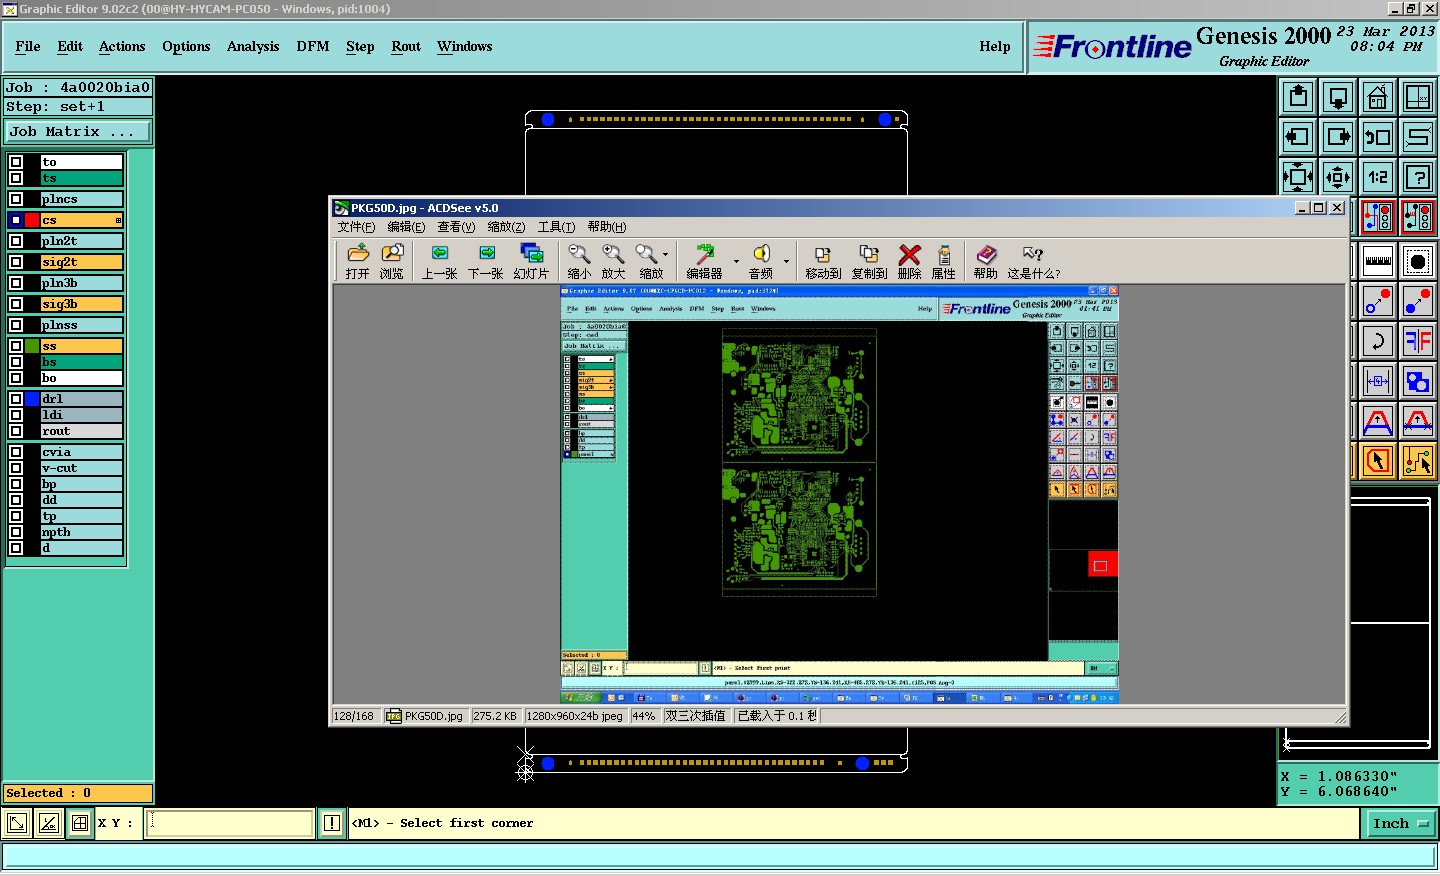Click the right-hand red-framed snap control icon
Screen dimensions: 1440x876
[1418, 217]
